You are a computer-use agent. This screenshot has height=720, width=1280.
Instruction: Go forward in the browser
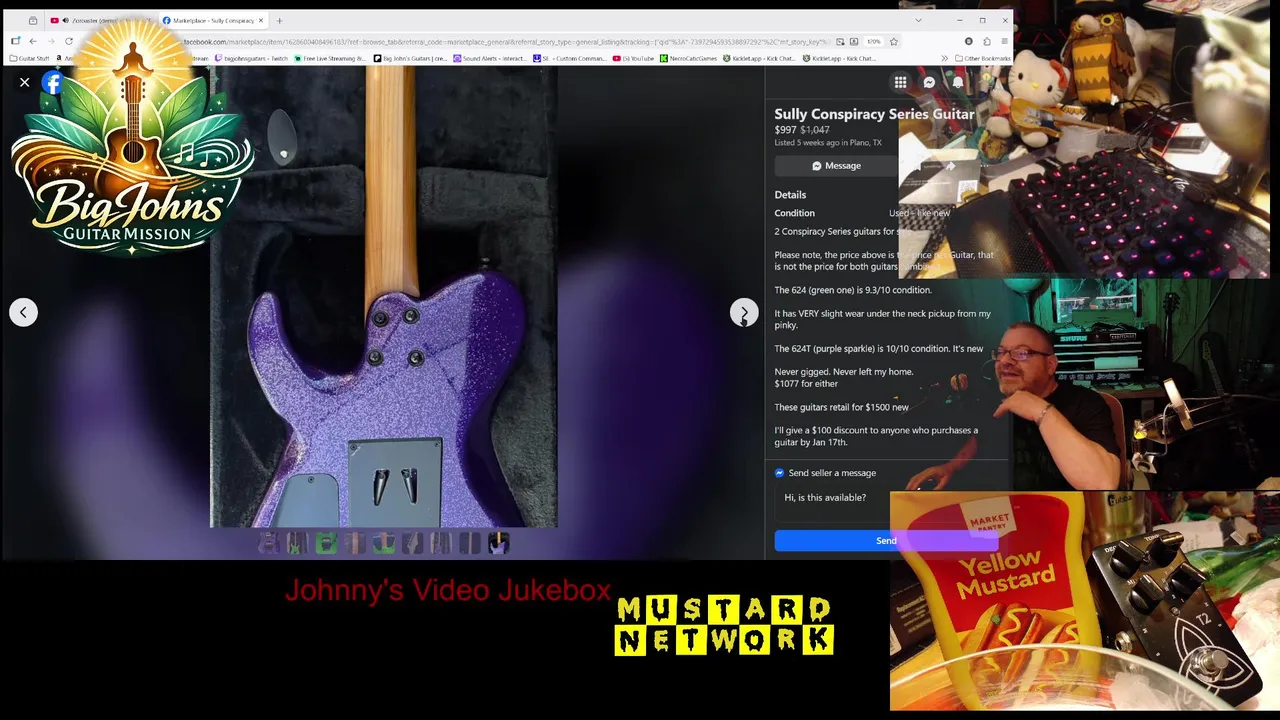51,41
